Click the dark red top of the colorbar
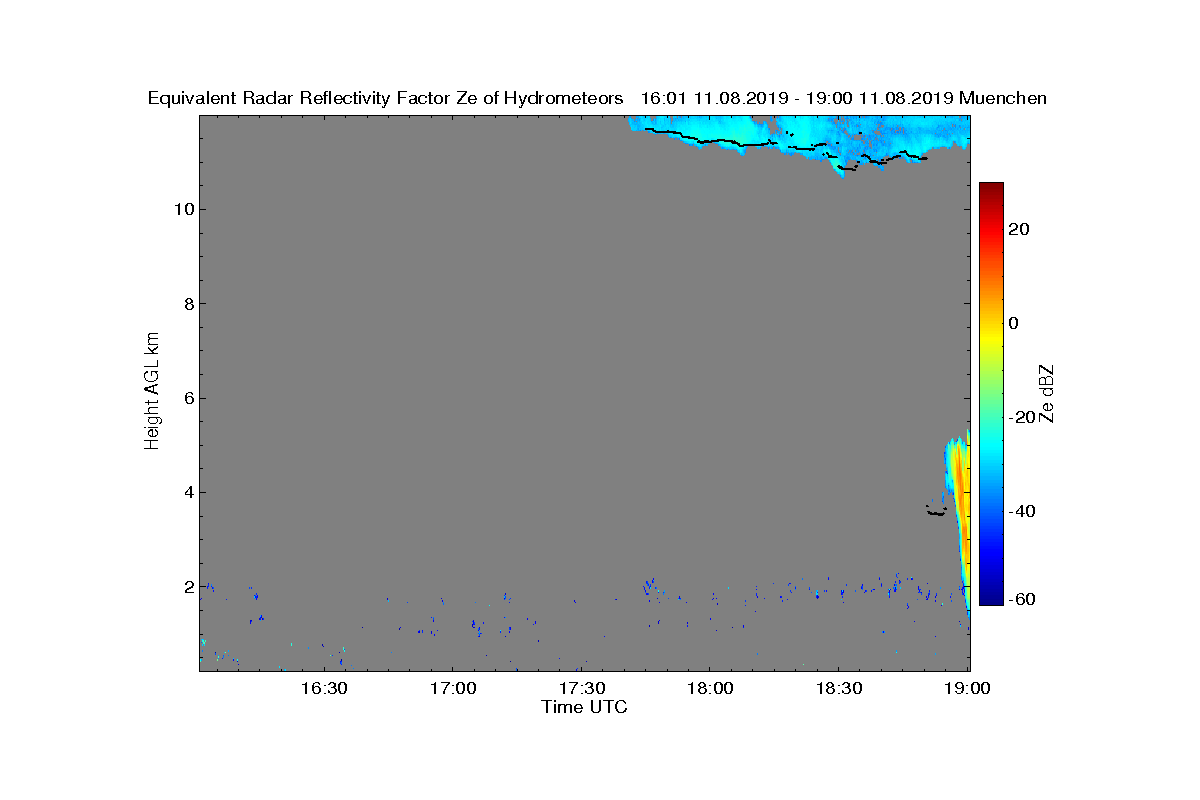The width and height of the screenshot is (1200, 800). tap(991, 190)
